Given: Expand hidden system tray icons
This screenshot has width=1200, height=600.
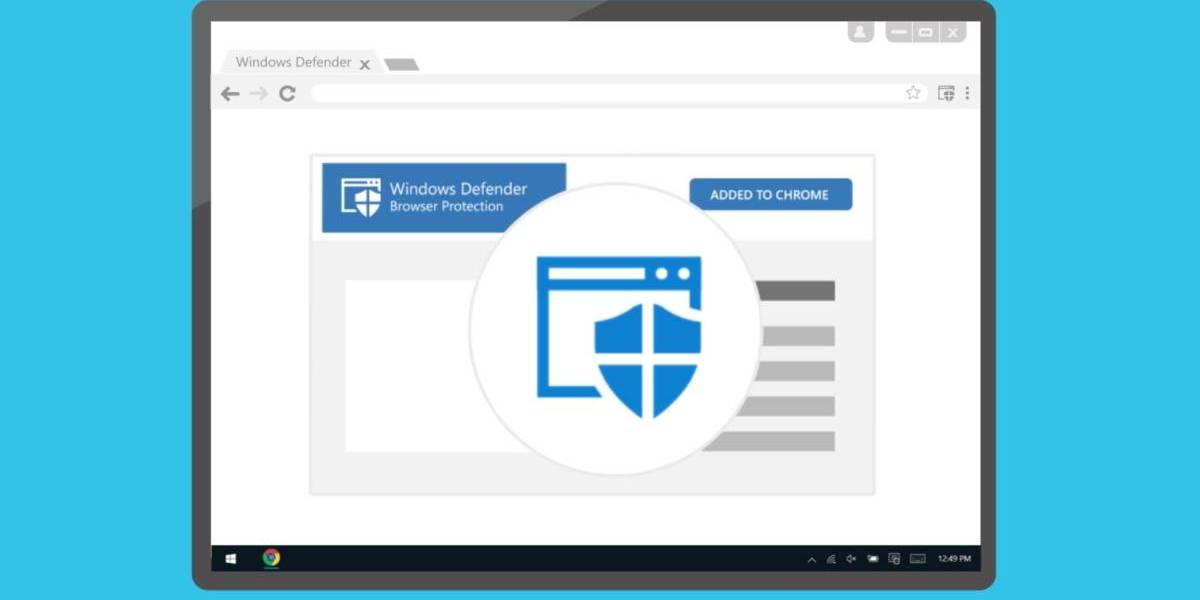Looking at the screenshot, I should (812, 560).
